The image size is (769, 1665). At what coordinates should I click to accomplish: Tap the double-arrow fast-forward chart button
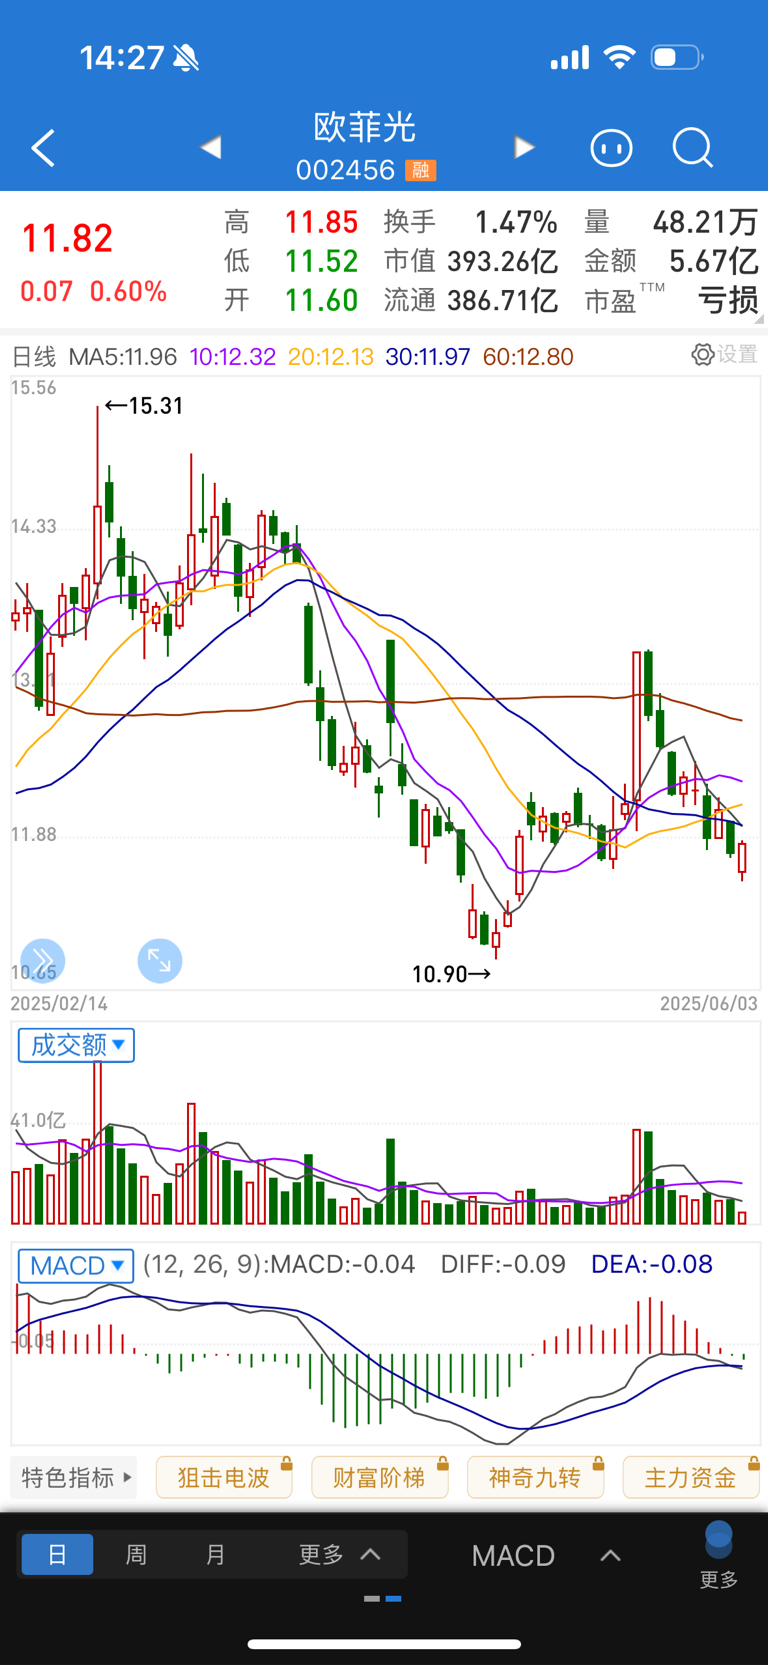pos(42,961)
